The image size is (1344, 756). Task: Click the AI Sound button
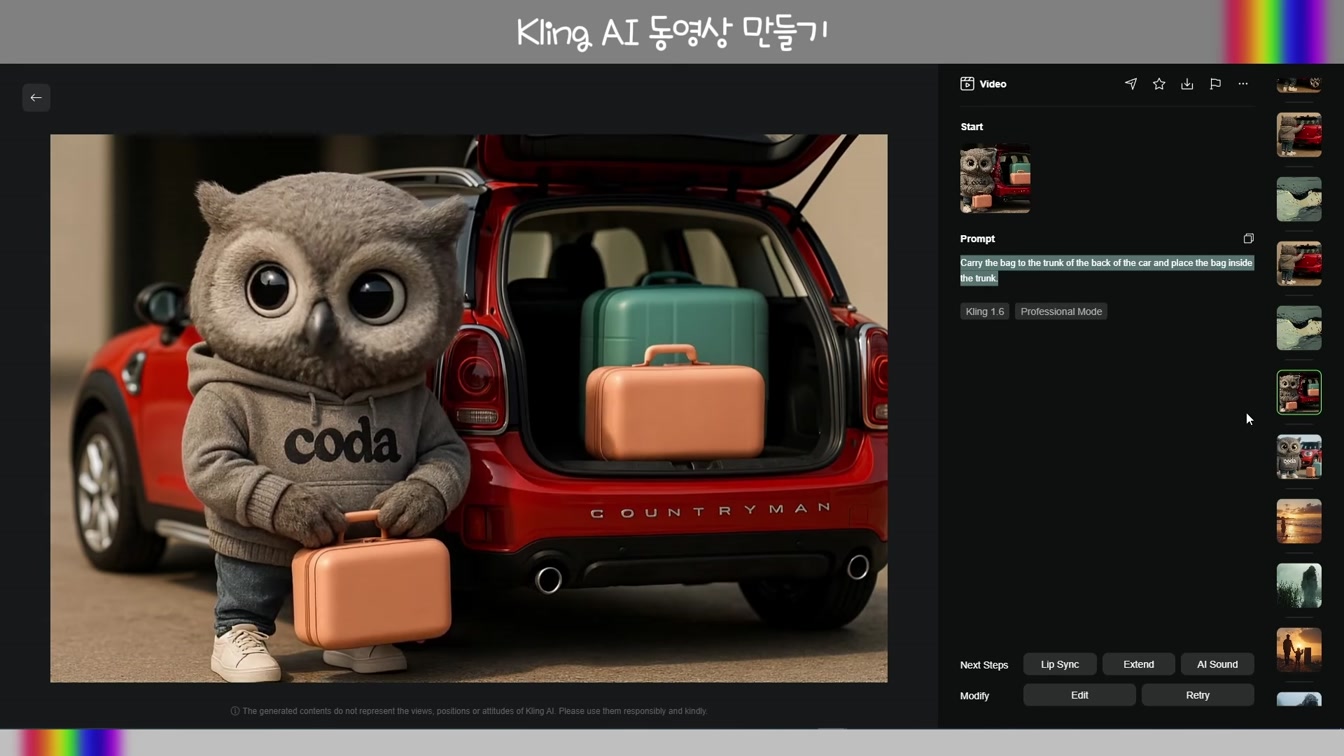tap(1217, 664)
